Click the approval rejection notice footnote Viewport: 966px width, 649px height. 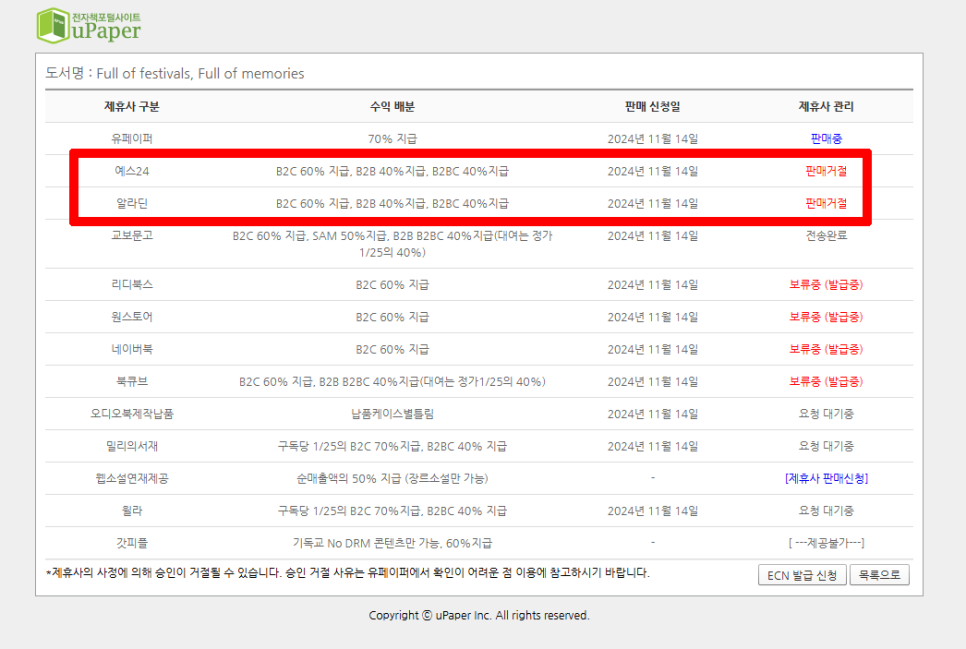[348, 573]
